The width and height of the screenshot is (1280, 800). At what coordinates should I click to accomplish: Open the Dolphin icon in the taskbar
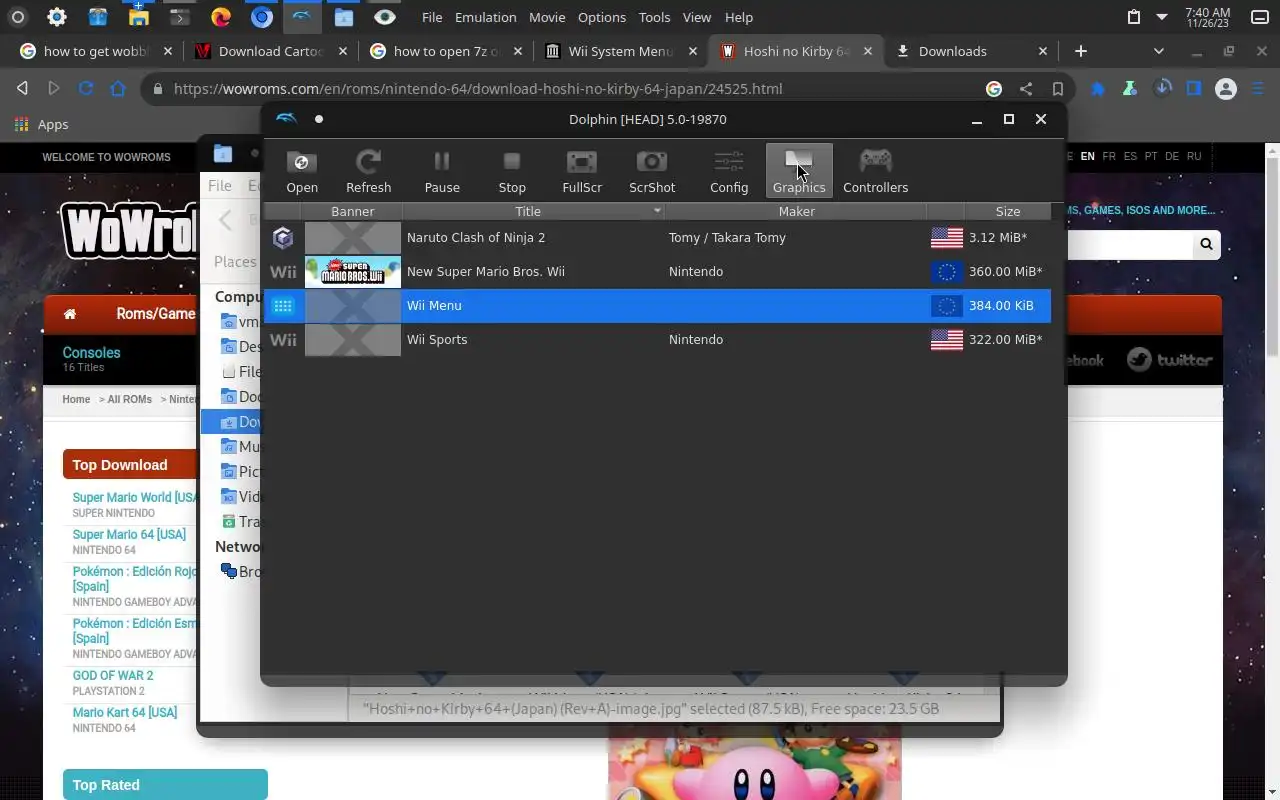(x=302, y=17)
